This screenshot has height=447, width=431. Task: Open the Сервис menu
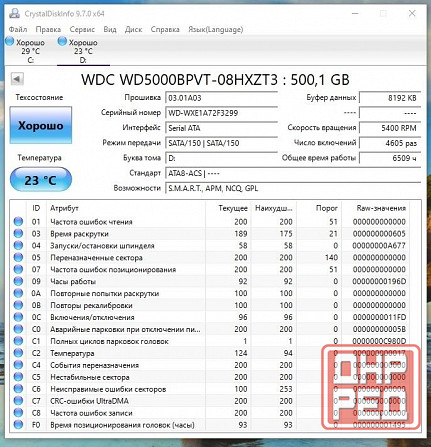(82, 29)
